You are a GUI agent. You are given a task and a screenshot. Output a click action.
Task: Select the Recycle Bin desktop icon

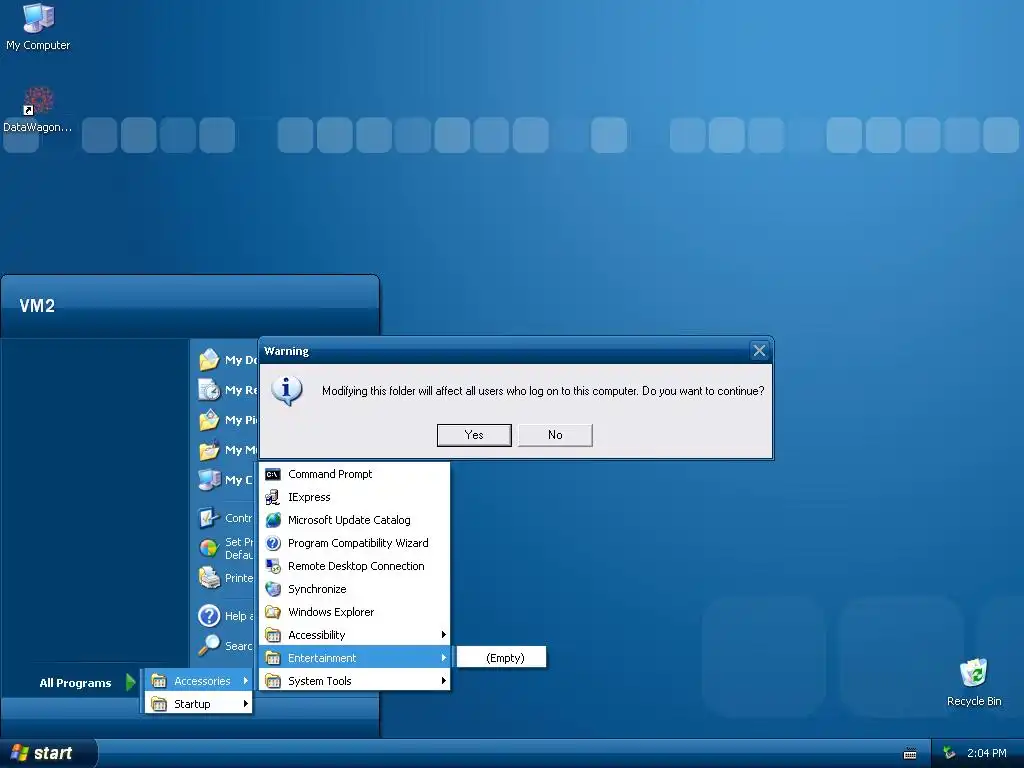click(973, 673)
